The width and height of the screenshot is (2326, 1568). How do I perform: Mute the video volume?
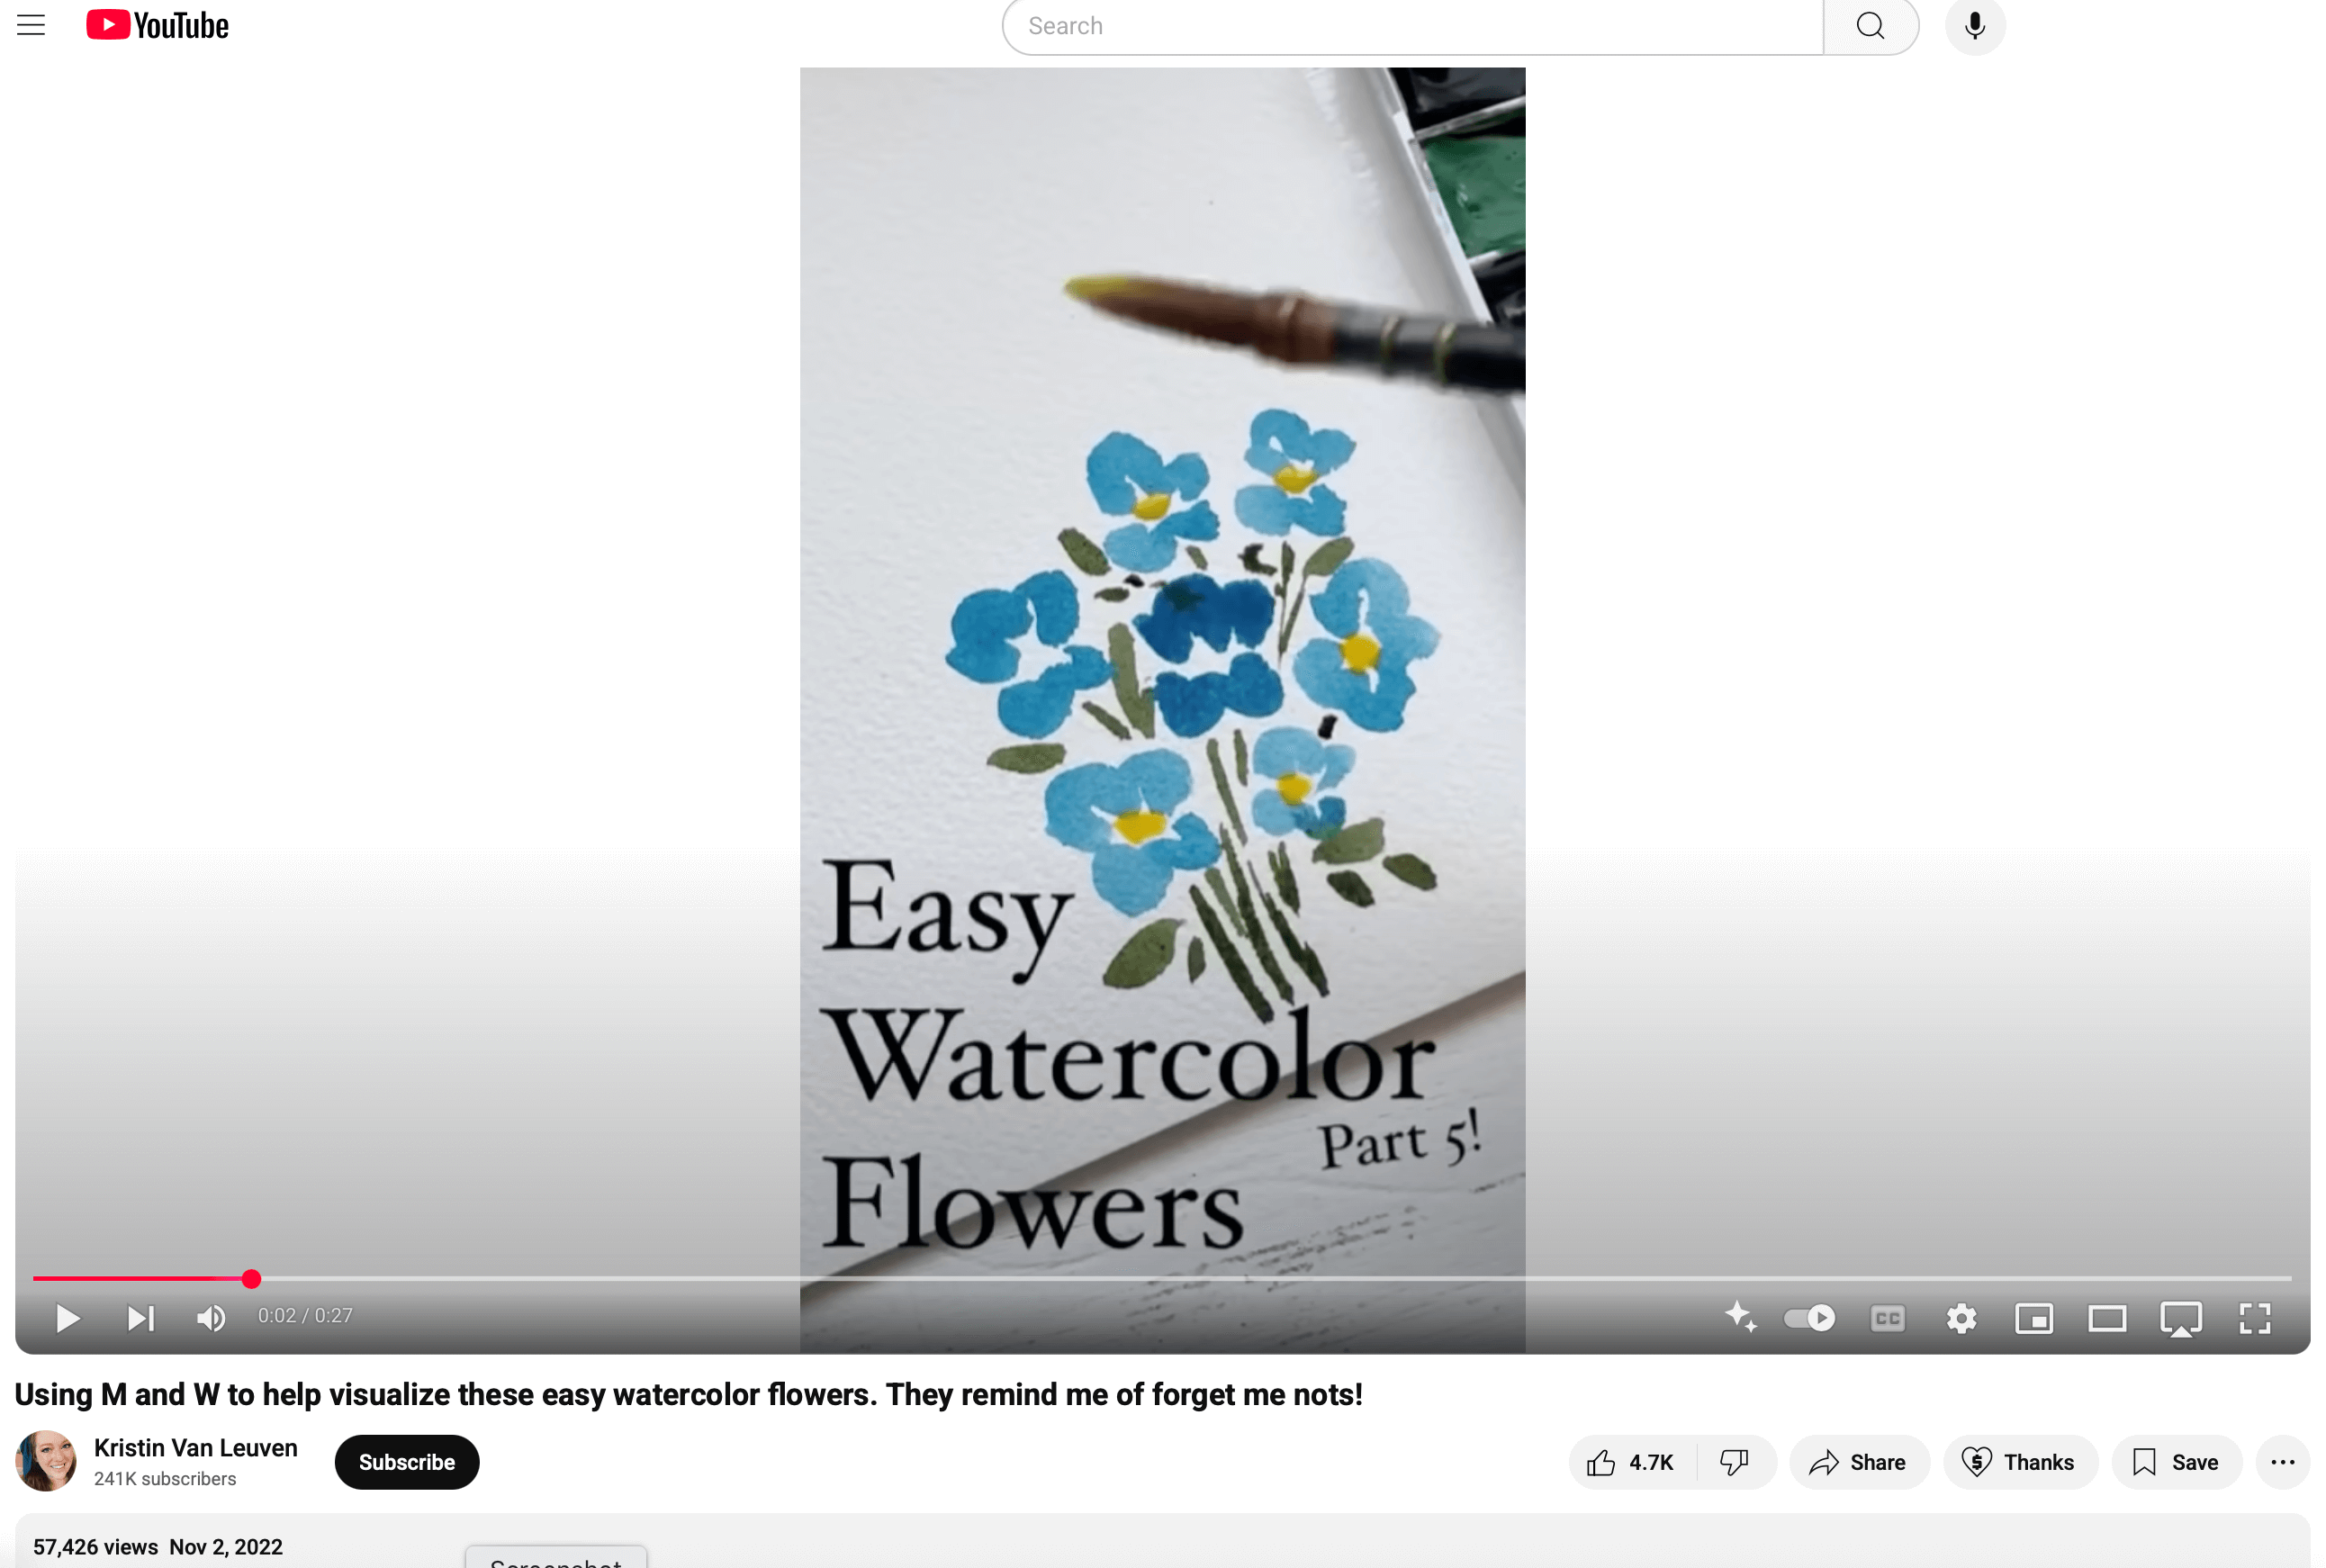tap(211, 1318)
